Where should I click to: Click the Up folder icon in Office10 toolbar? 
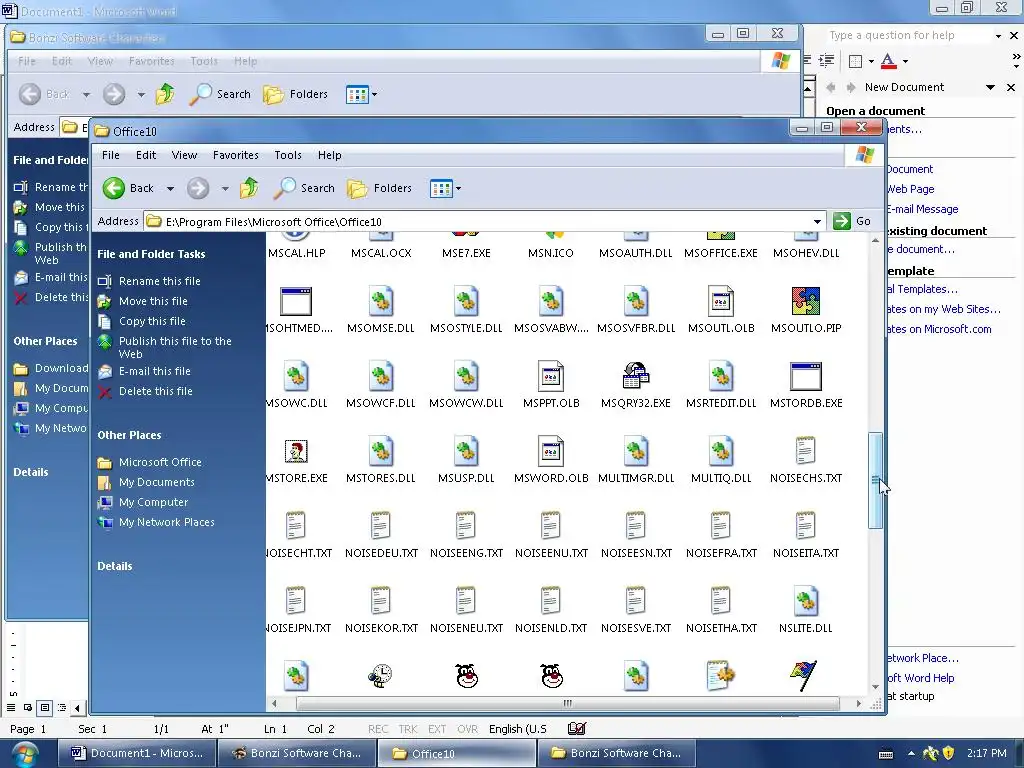249,188
